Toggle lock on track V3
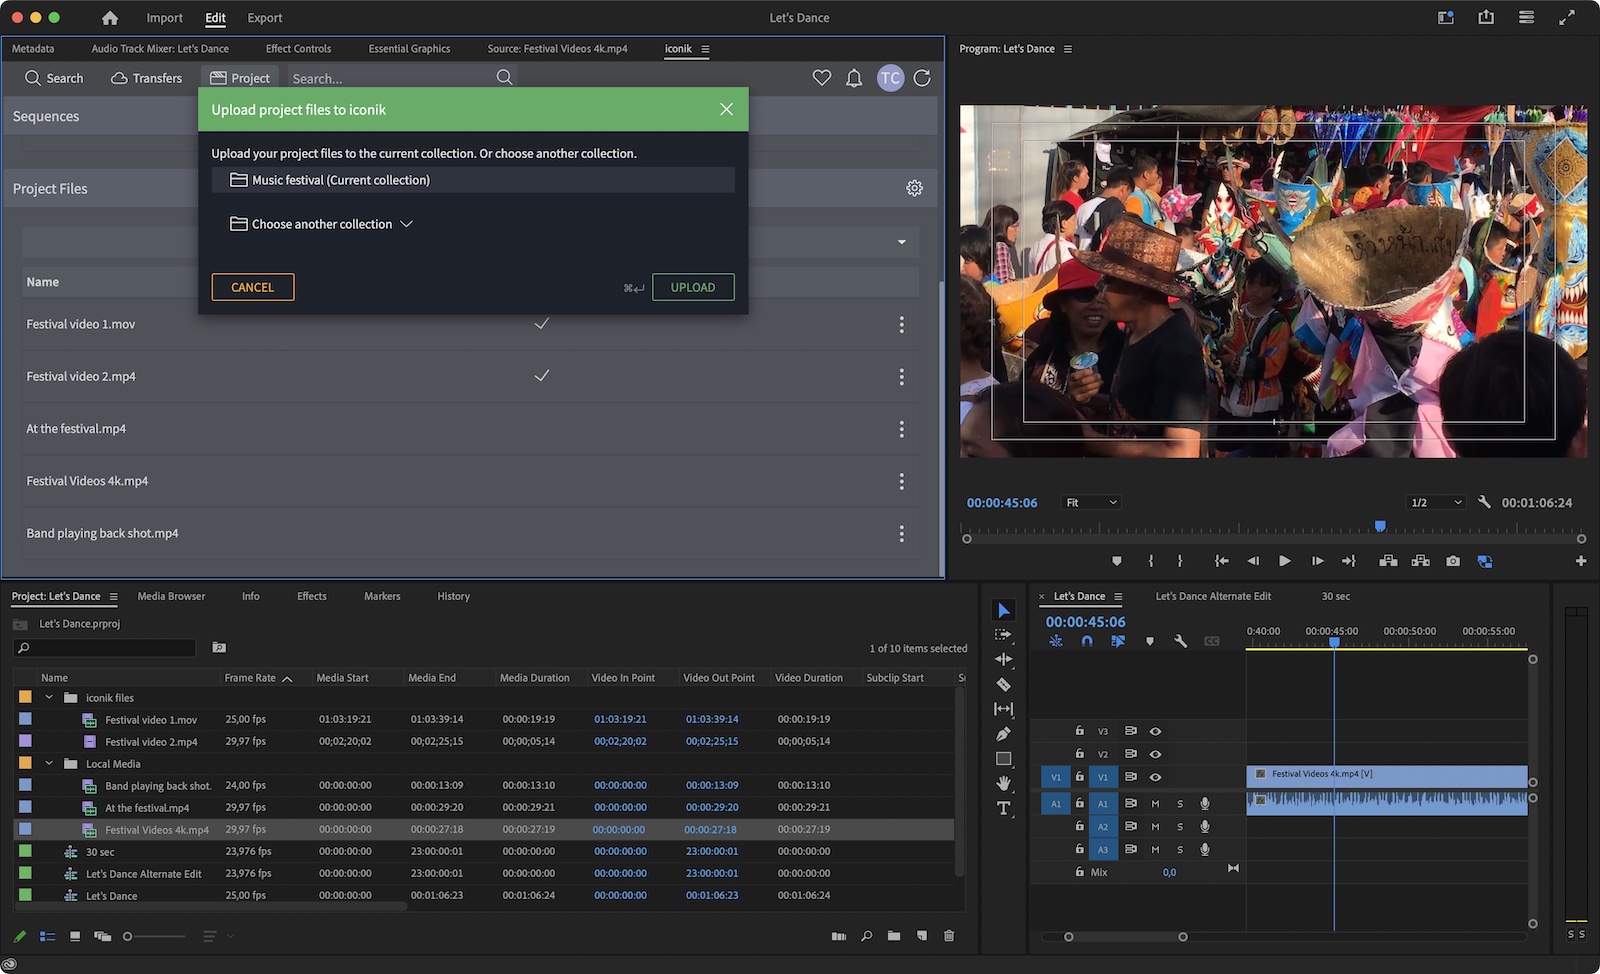The width and height of the screenshot is (1600, 974). point(1079,731)
